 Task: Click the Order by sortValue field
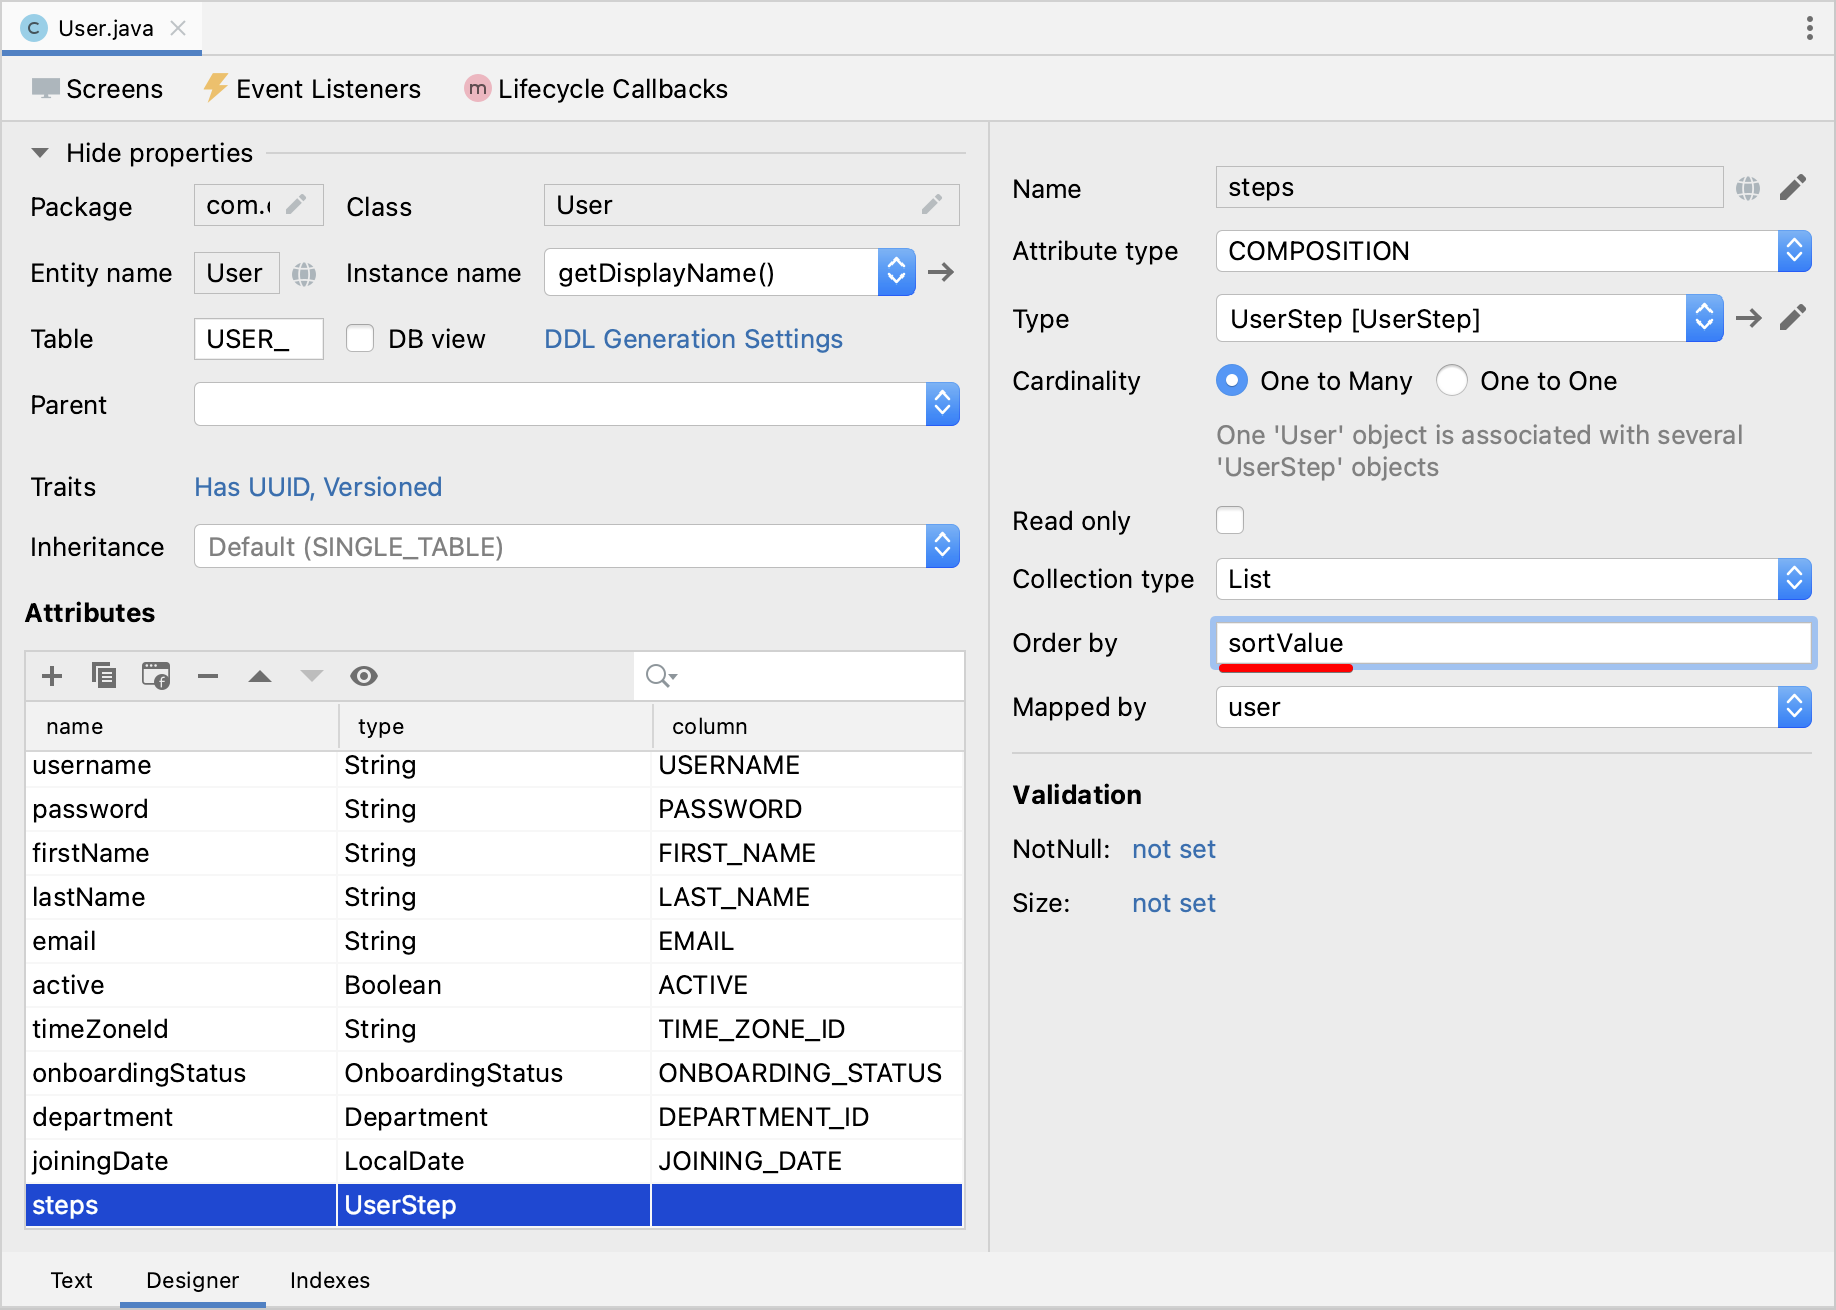click(1512, 643)
